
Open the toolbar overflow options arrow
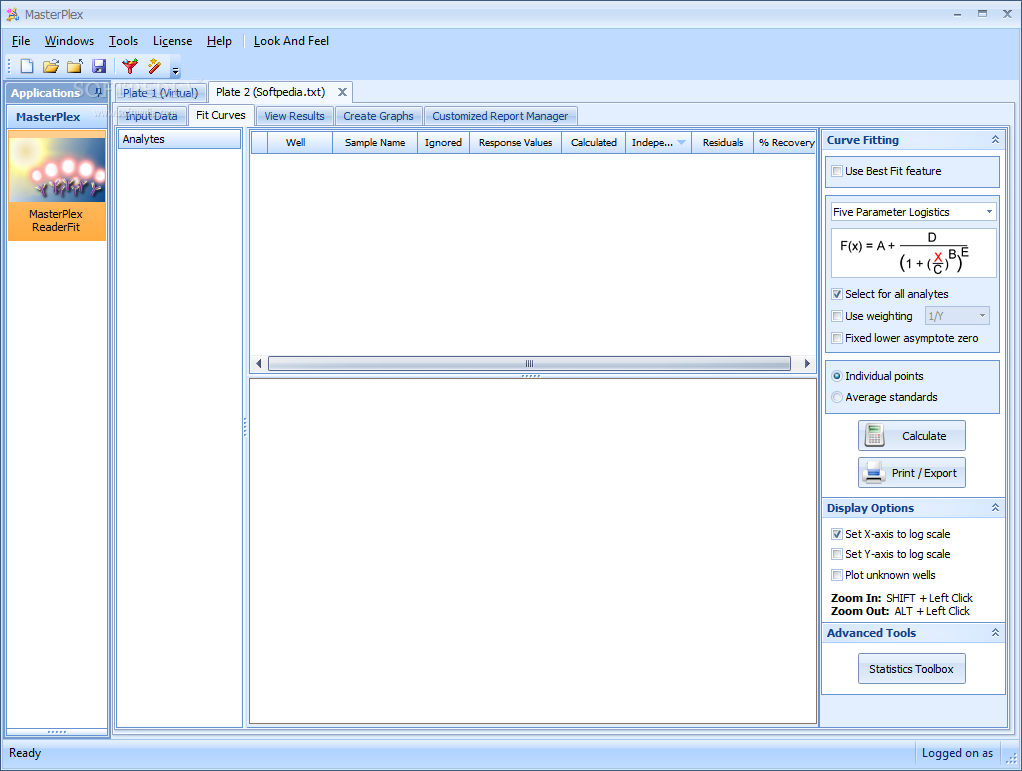[175, 70]
